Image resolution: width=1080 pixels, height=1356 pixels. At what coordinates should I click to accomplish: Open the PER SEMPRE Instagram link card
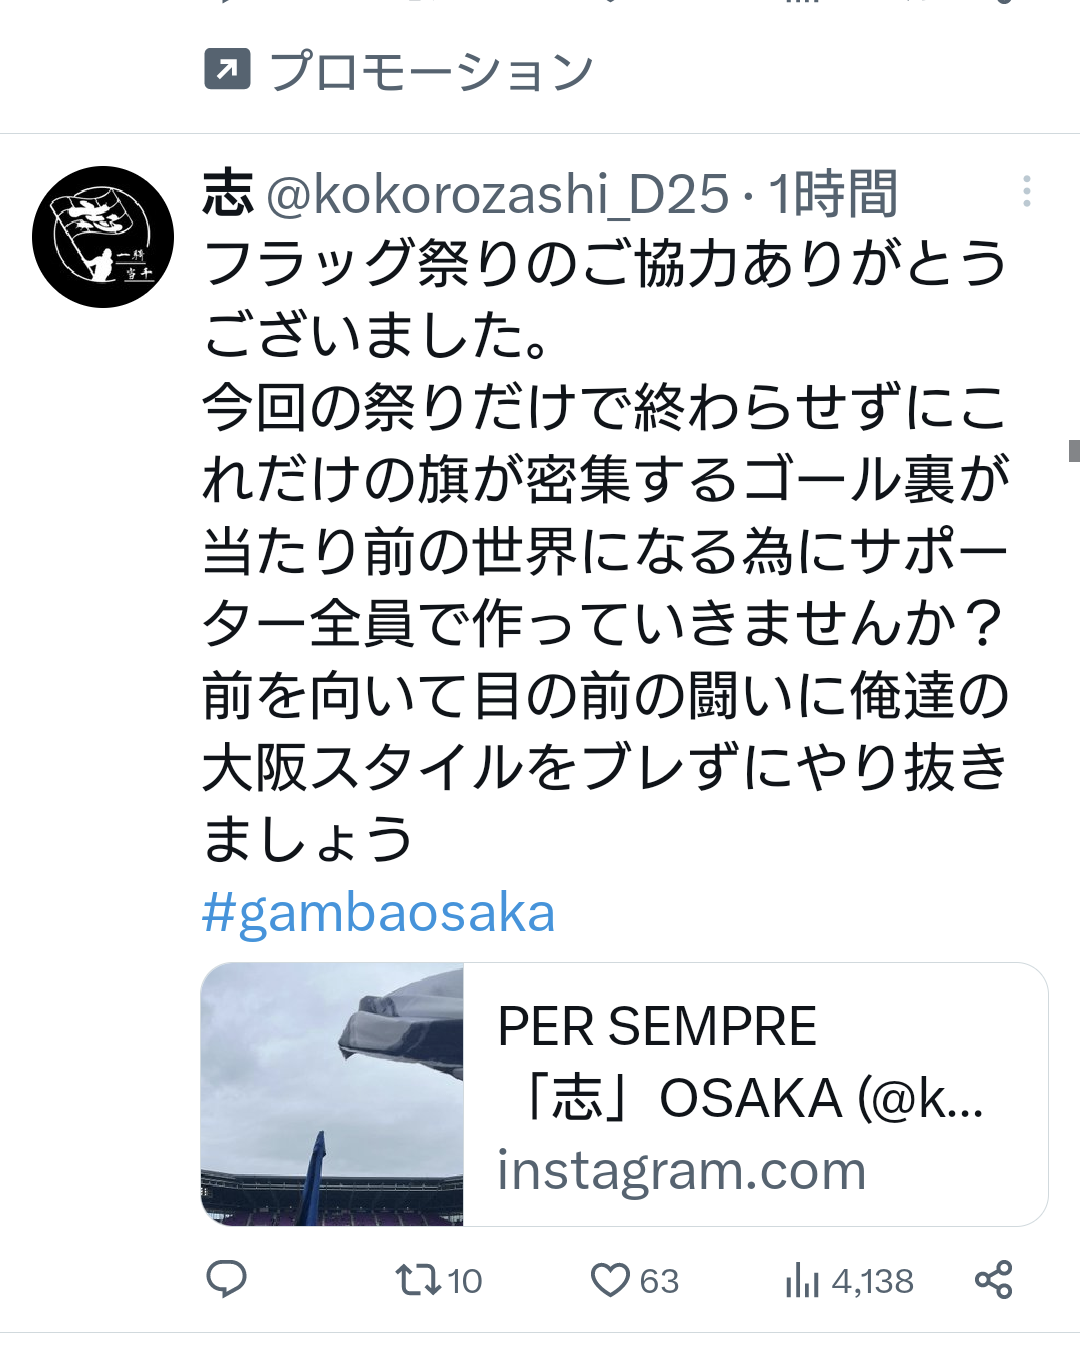[624, 1094]
